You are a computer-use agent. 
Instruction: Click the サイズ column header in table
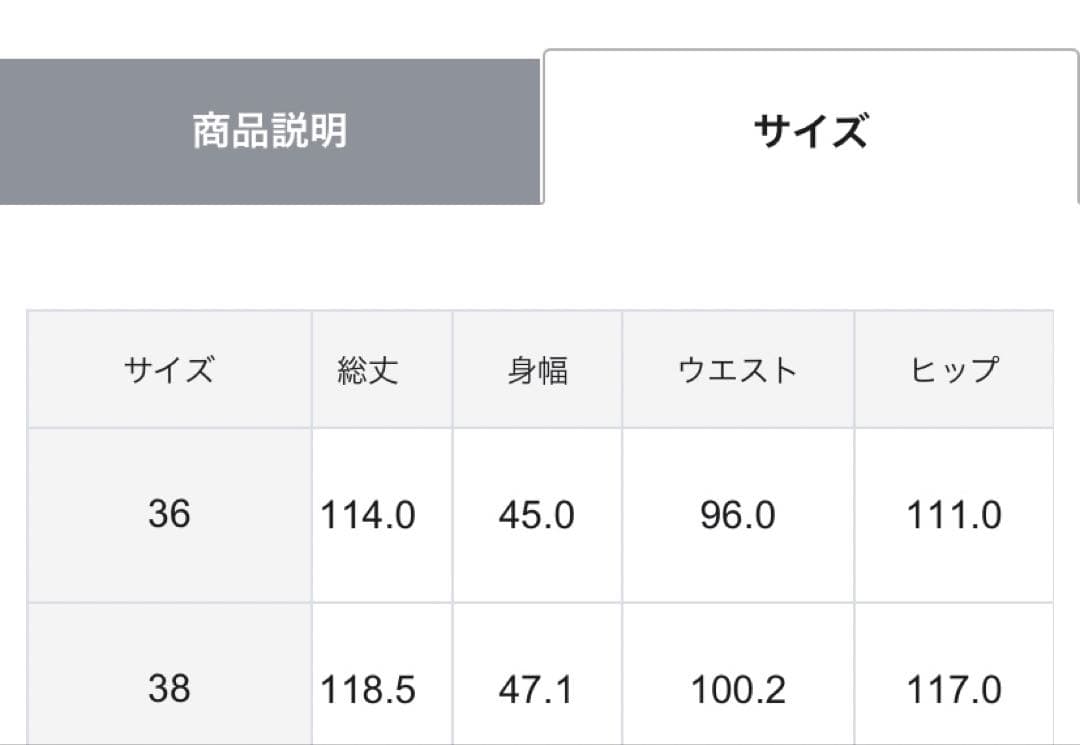pyautogui.click(x=169, y=371)
